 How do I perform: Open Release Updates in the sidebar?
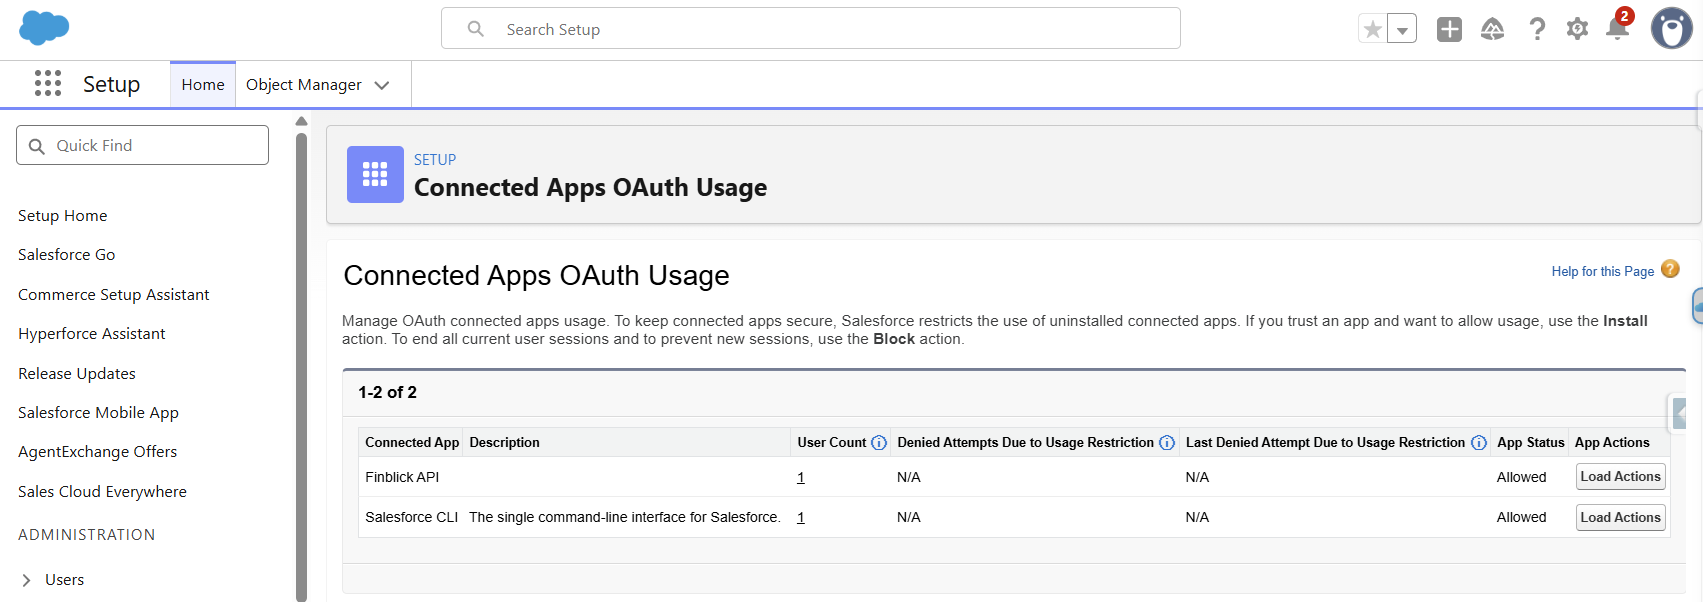[x=76, y=373]
